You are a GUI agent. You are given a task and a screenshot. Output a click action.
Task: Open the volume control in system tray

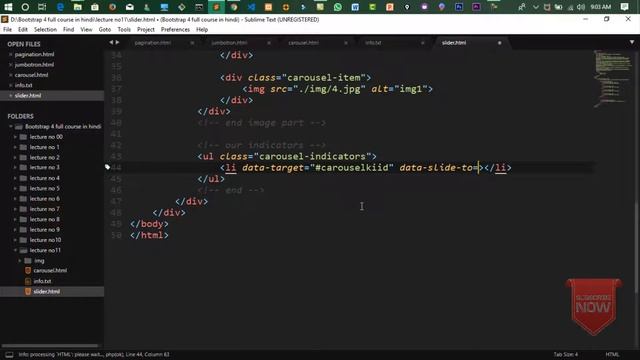pyautogui.click(x=581, y=7)
